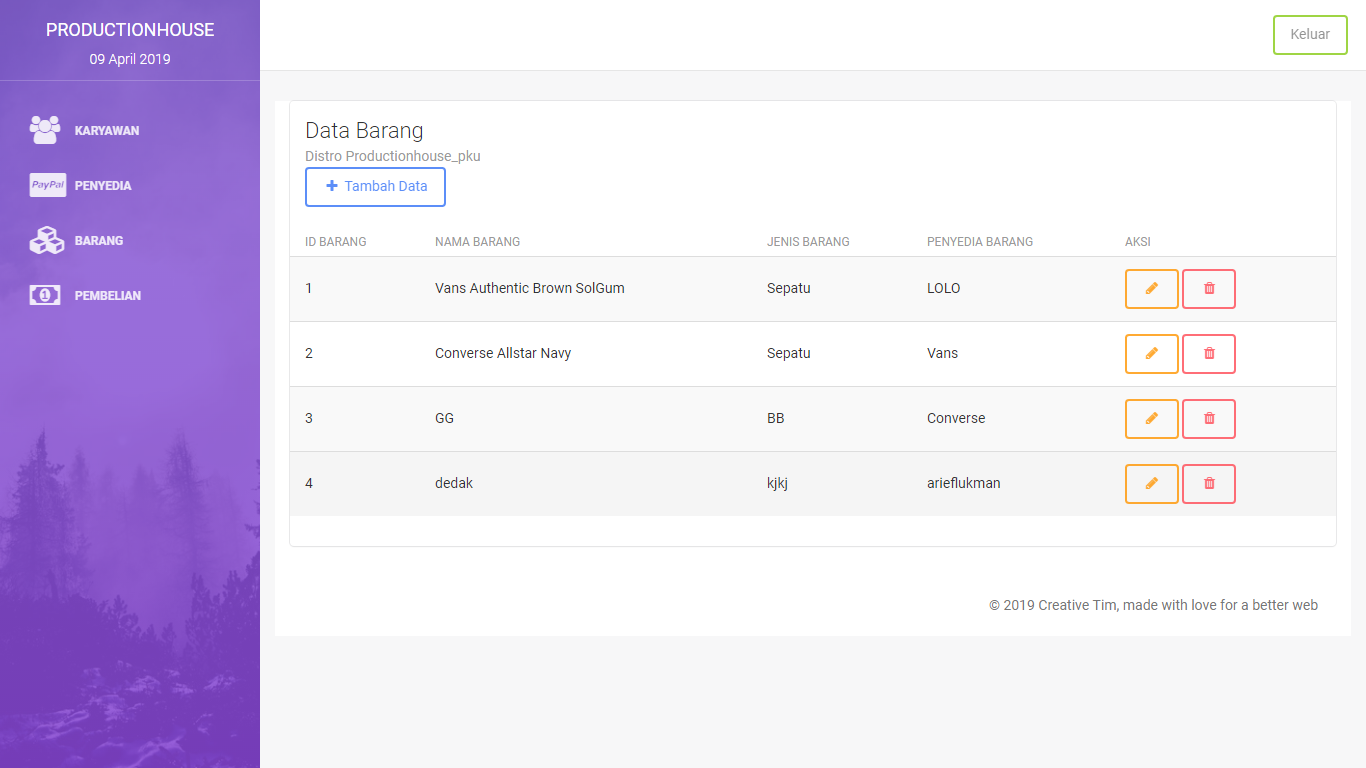
Task: Click trash icon for GG row
Action: (1208, 419)
